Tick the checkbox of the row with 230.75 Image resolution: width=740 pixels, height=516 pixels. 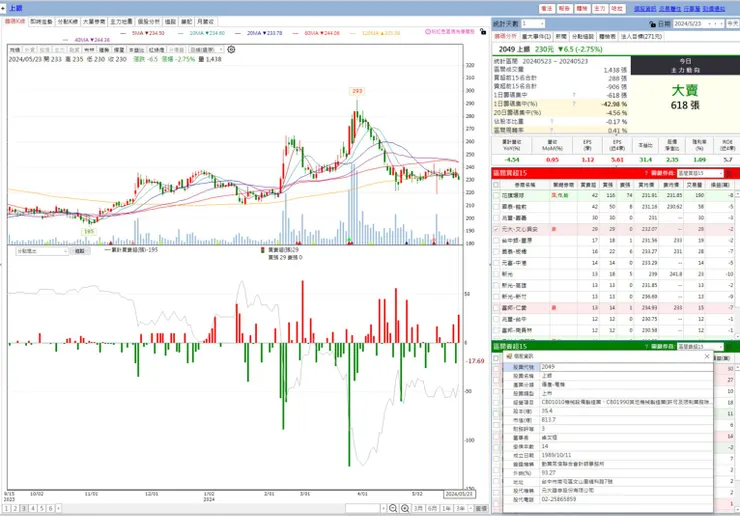(x=496, y=319)
